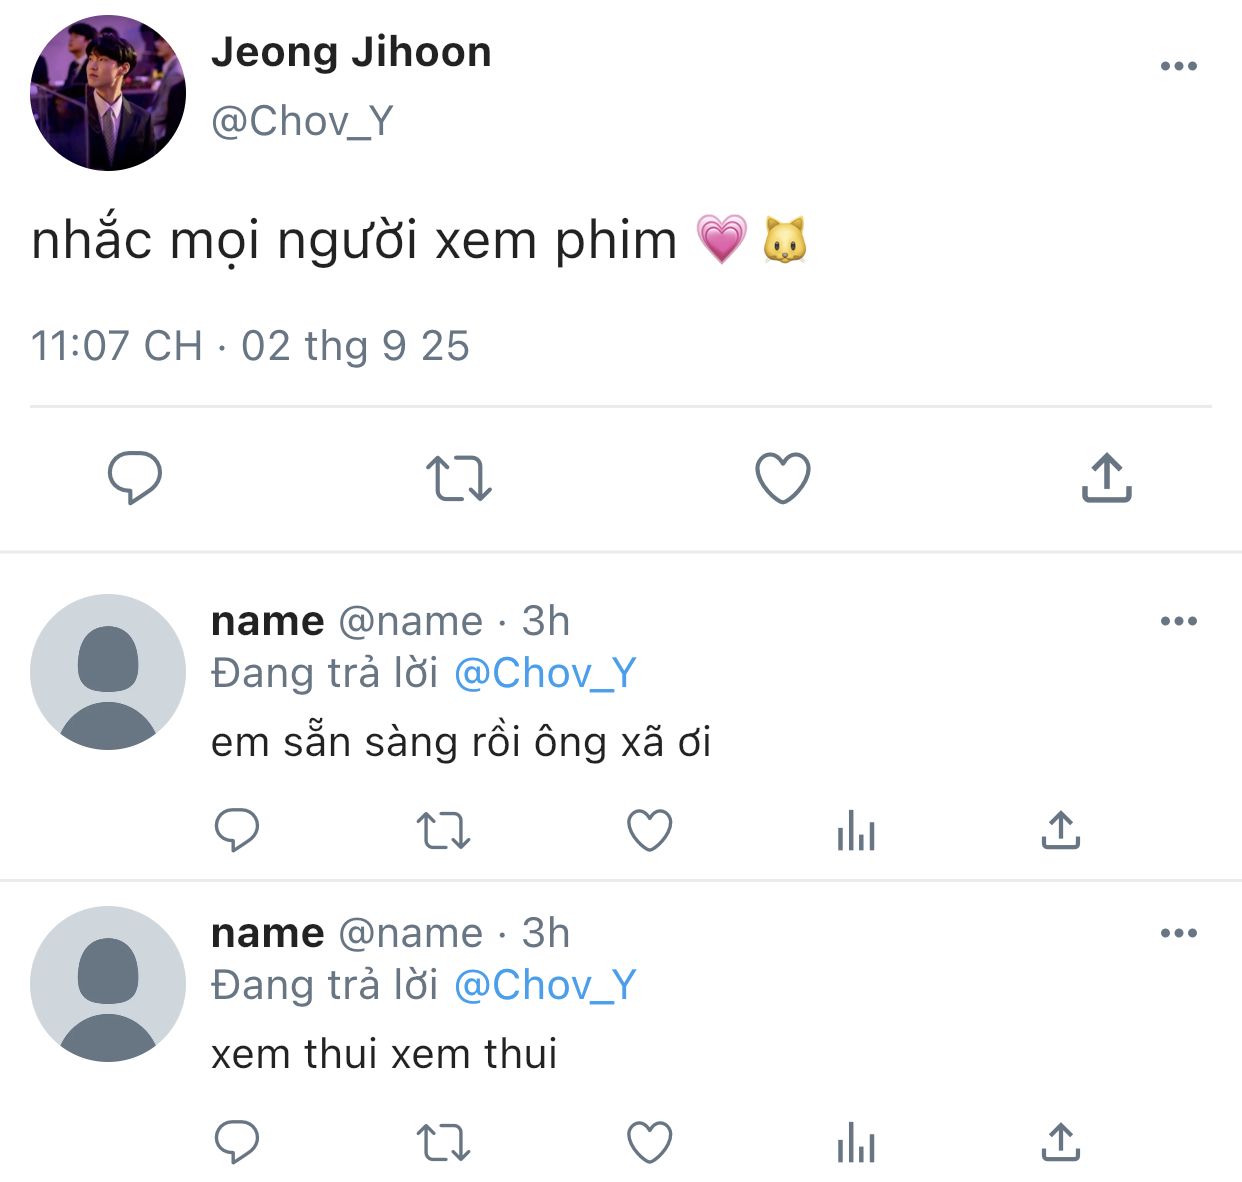Screen dimensions: 1242x1182
Task: Open more options for the main tweet
Action: 1179,66
